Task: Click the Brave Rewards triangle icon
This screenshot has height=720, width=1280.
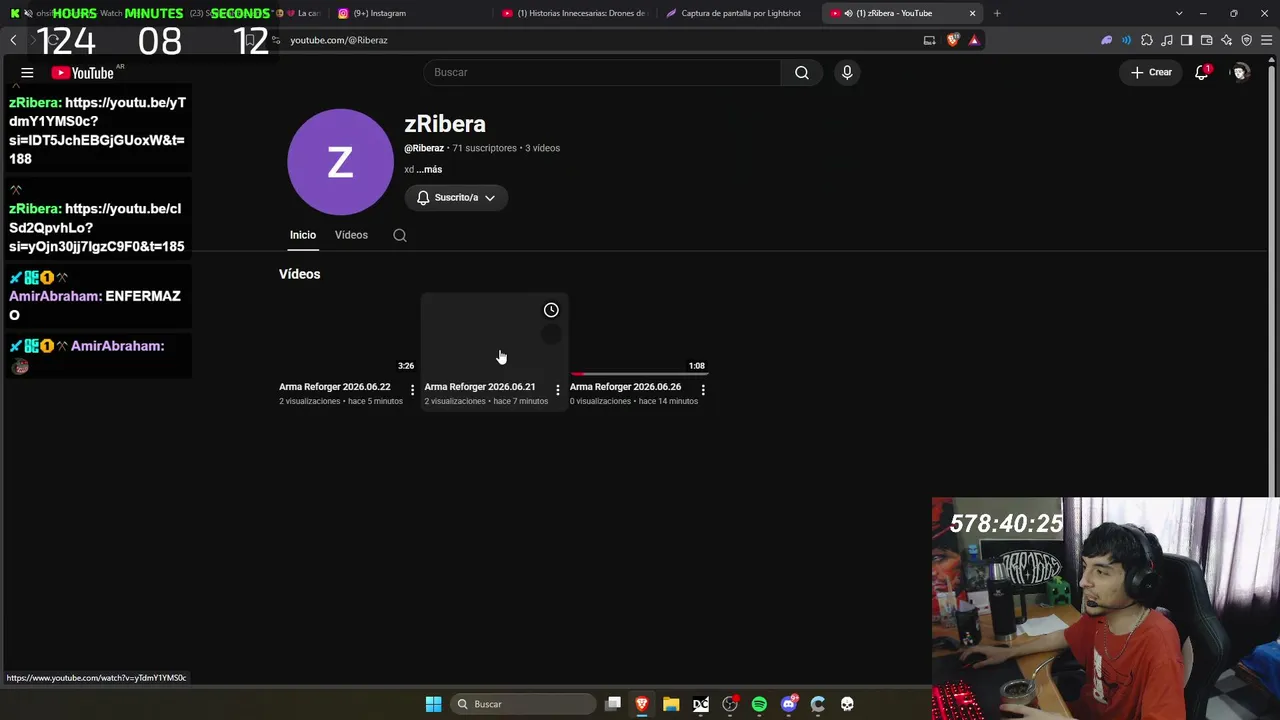Action: click(x=974, y=40)
